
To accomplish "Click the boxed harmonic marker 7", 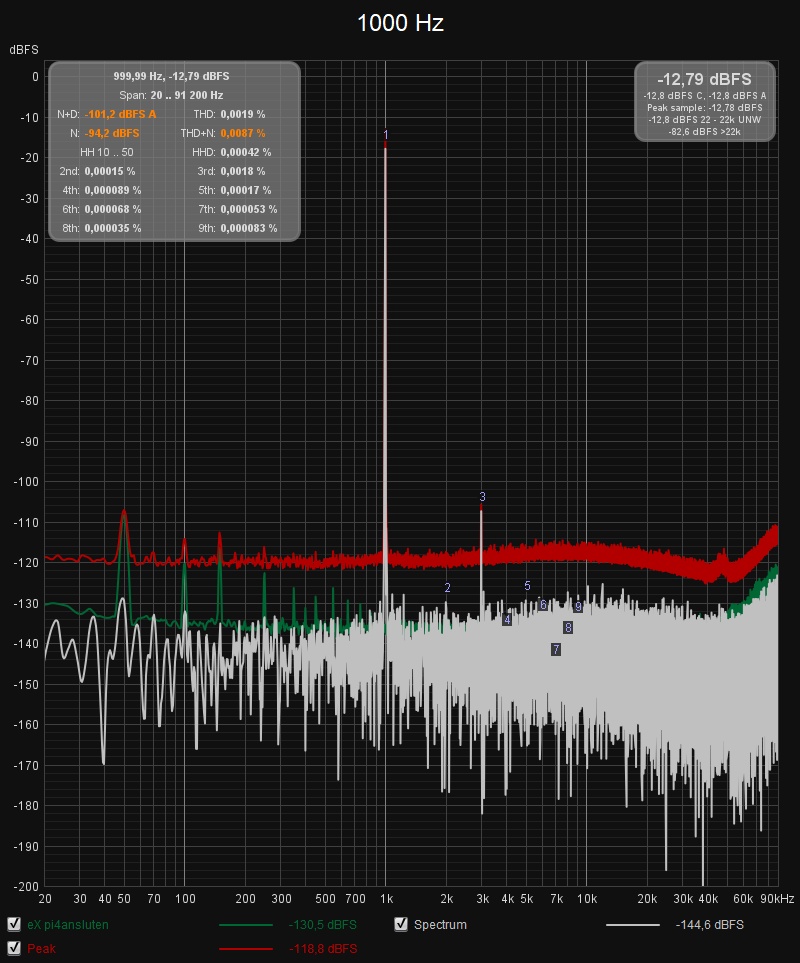I will click(556, 649).
